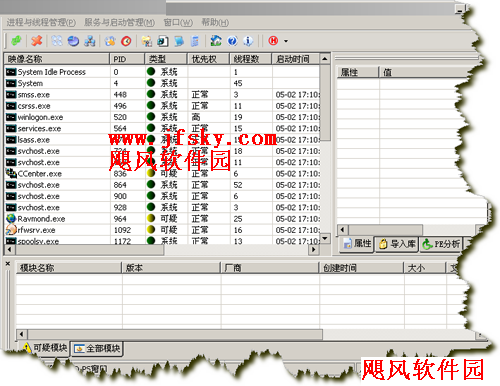Image resolution: width=500 pixels, height=386 pixels.
Task: Sort by 启动时间 column header
Action: [296, 59]
